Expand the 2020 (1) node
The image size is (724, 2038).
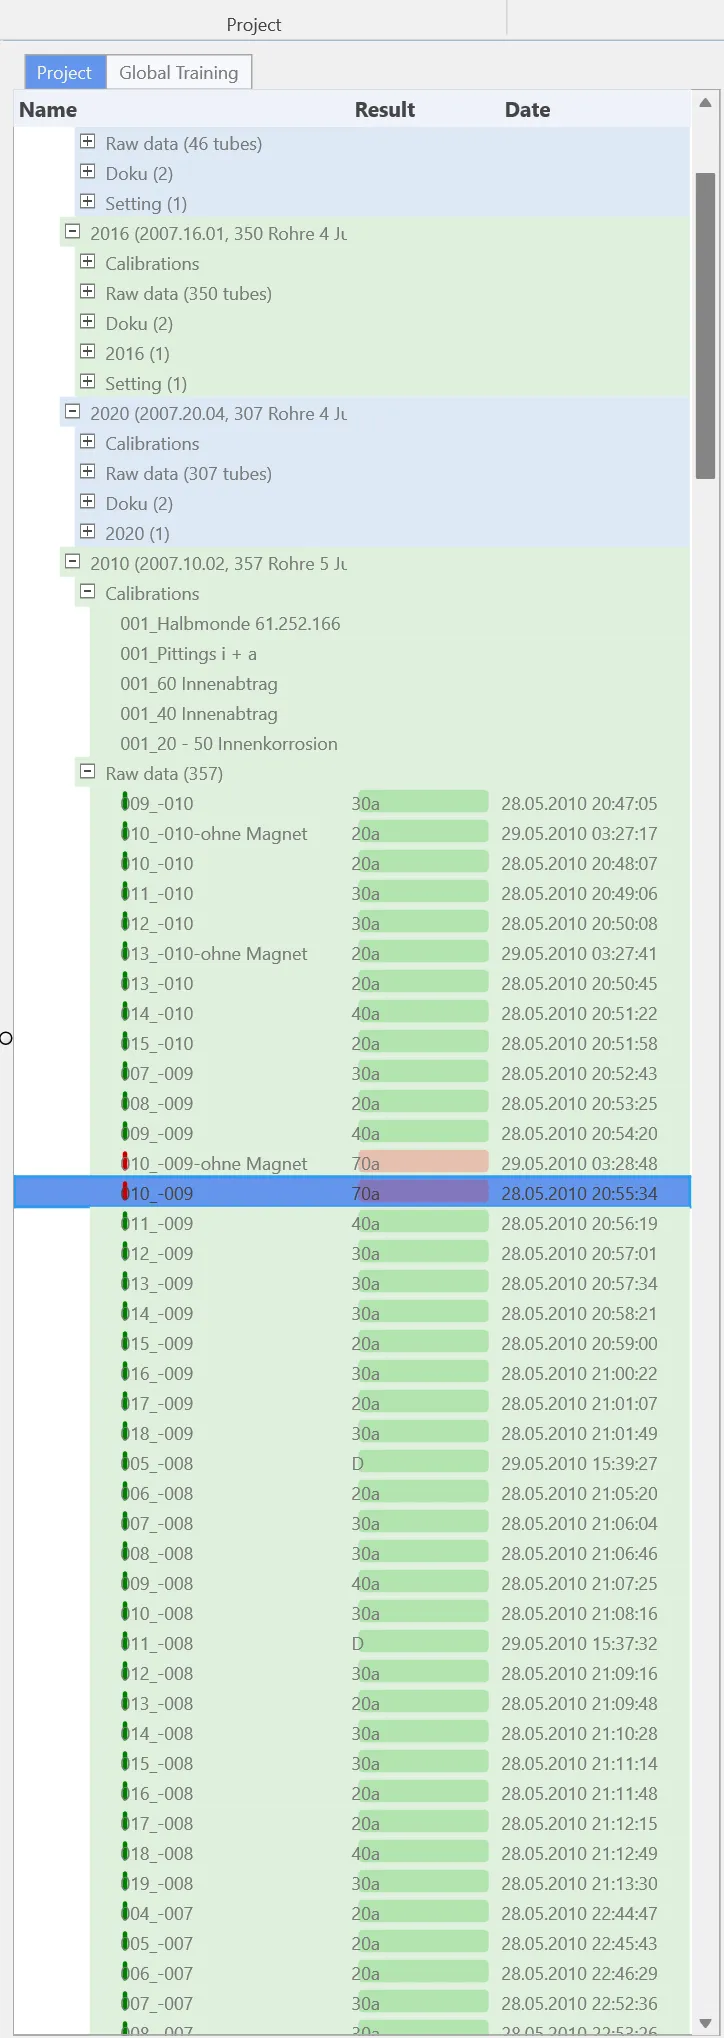tap(87, 532)
